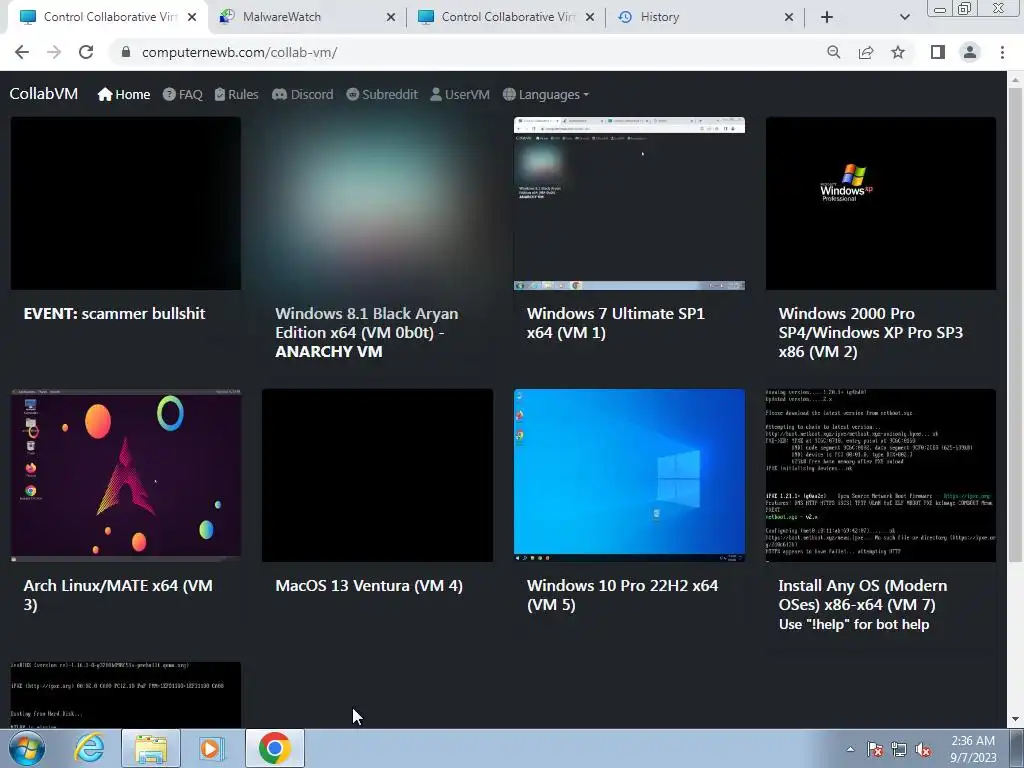View site security lock info
The height and width of the screenshot is (768, 1024).
click(126, 52)
